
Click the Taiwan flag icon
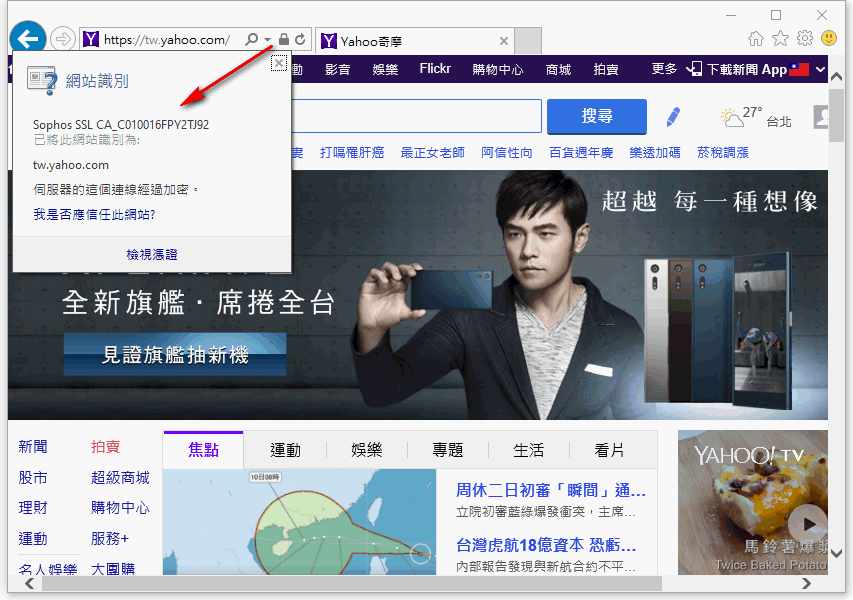(800, 69)
